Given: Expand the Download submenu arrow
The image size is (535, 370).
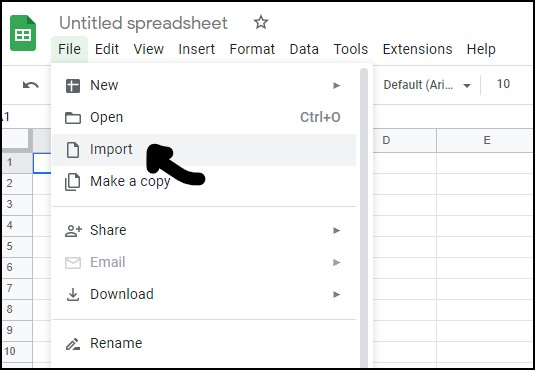Looking at the screenshot, I should [337, 294].
